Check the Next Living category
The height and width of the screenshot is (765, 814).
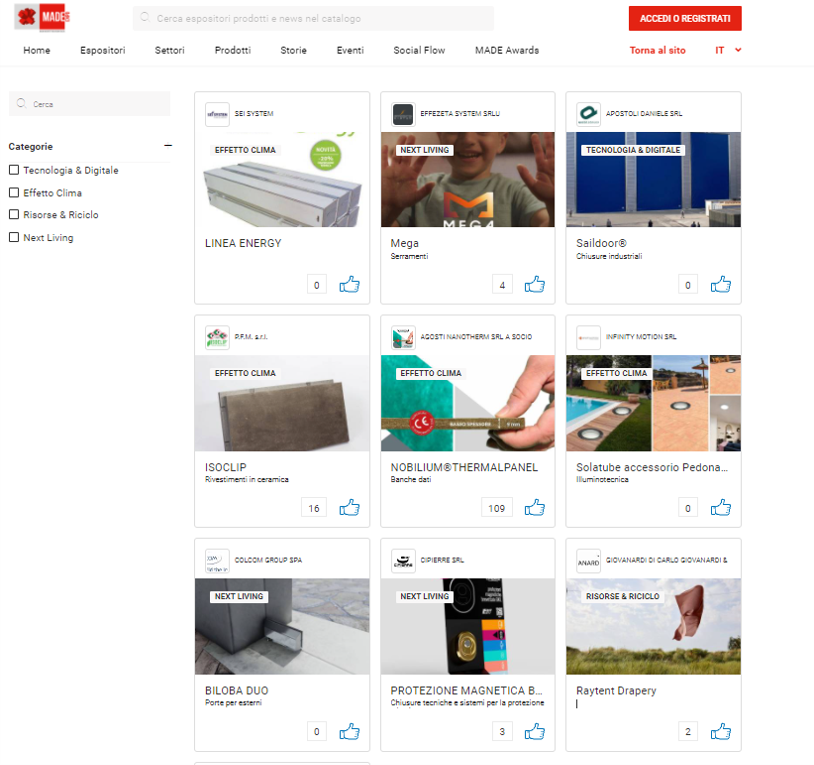pyautogui.click(x=14, y=237)
